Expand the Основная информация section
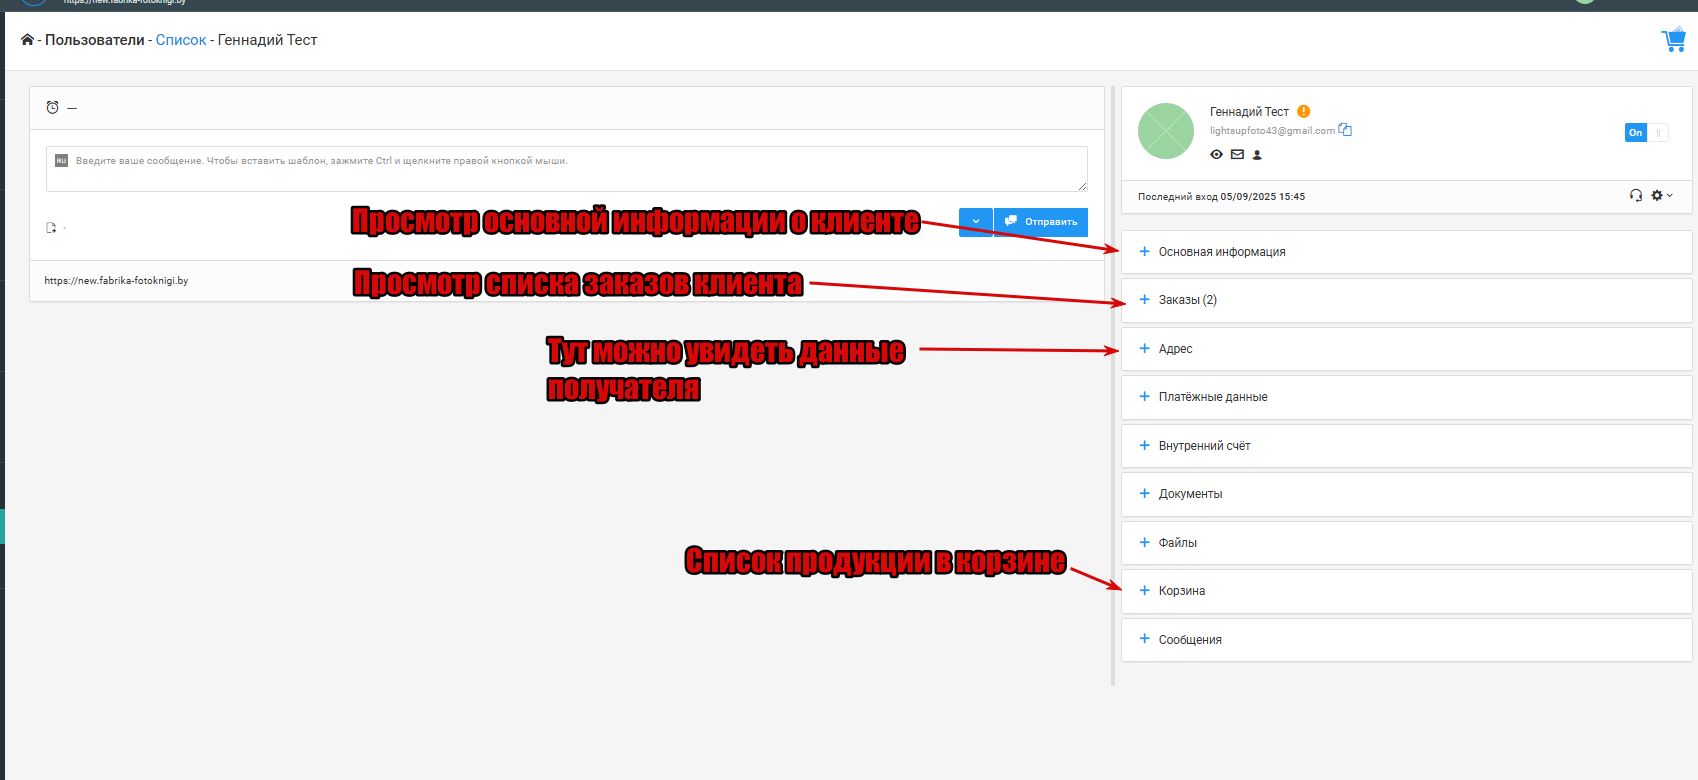The height and width of the screenshot is (780, 1698). coord(1407,252)
